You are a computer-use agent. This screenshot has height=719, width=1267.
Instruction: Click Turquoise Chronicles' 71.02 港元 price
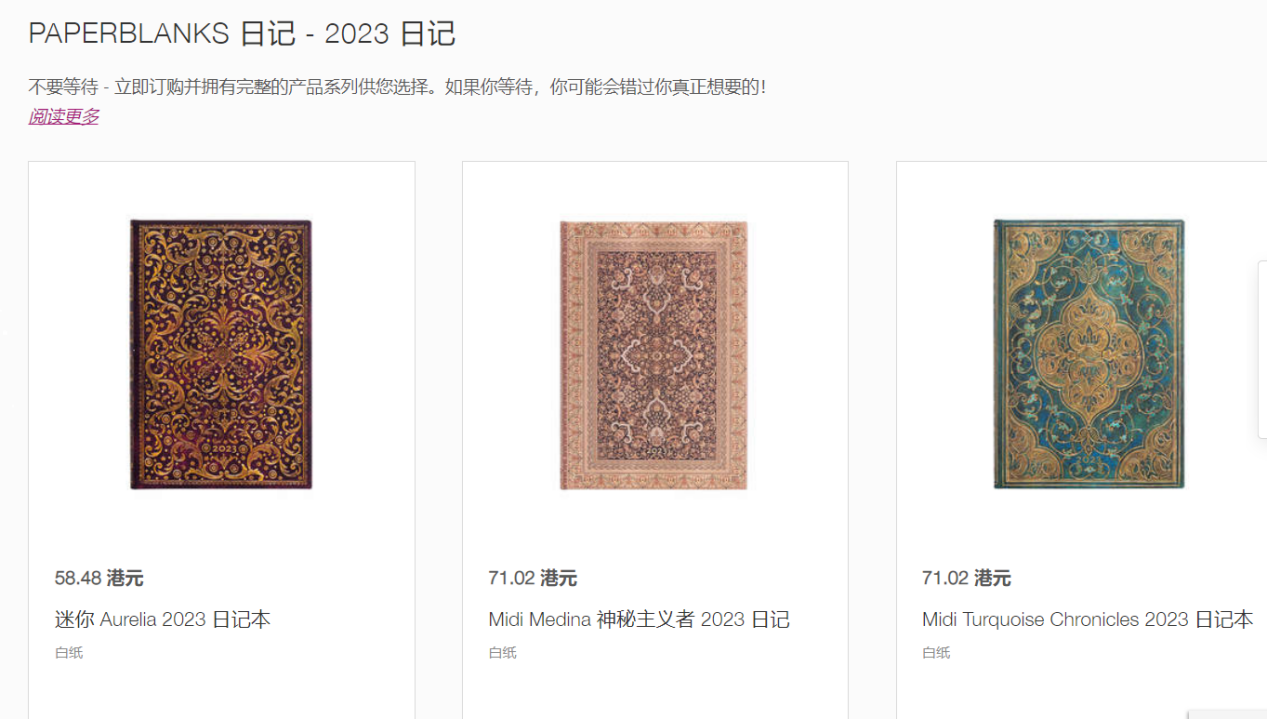coord(967,578)
